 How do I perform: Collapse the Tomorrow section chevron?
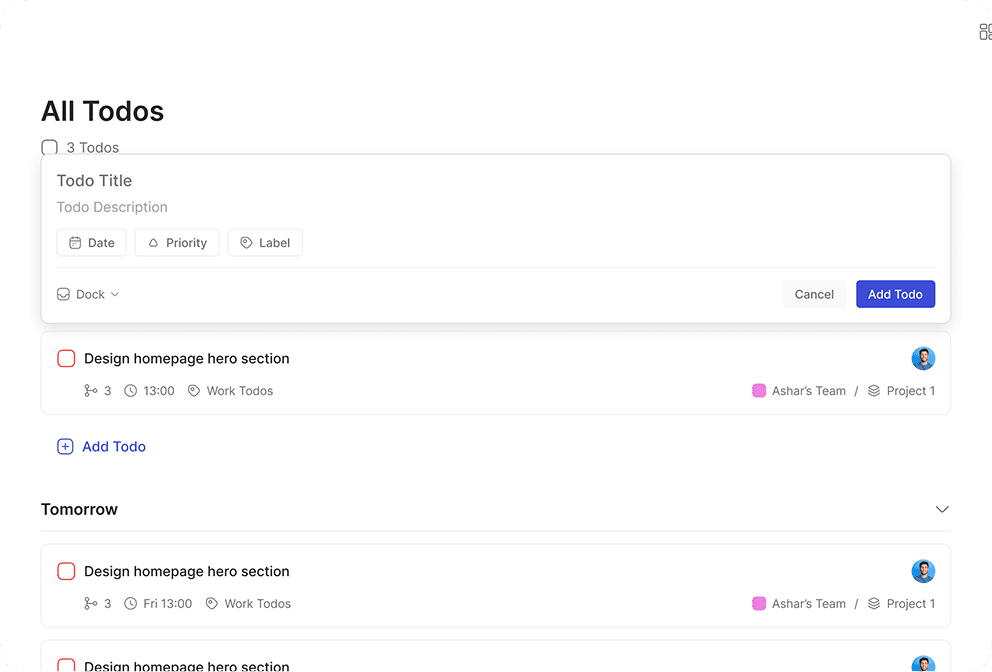click(x=942, y=509)
